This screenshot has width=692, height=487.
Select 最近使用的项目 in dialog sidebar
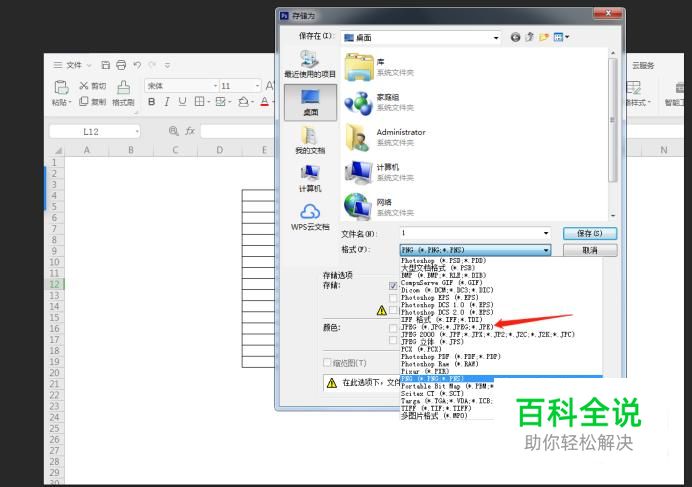pyautogui.click(x=310, y=64)
